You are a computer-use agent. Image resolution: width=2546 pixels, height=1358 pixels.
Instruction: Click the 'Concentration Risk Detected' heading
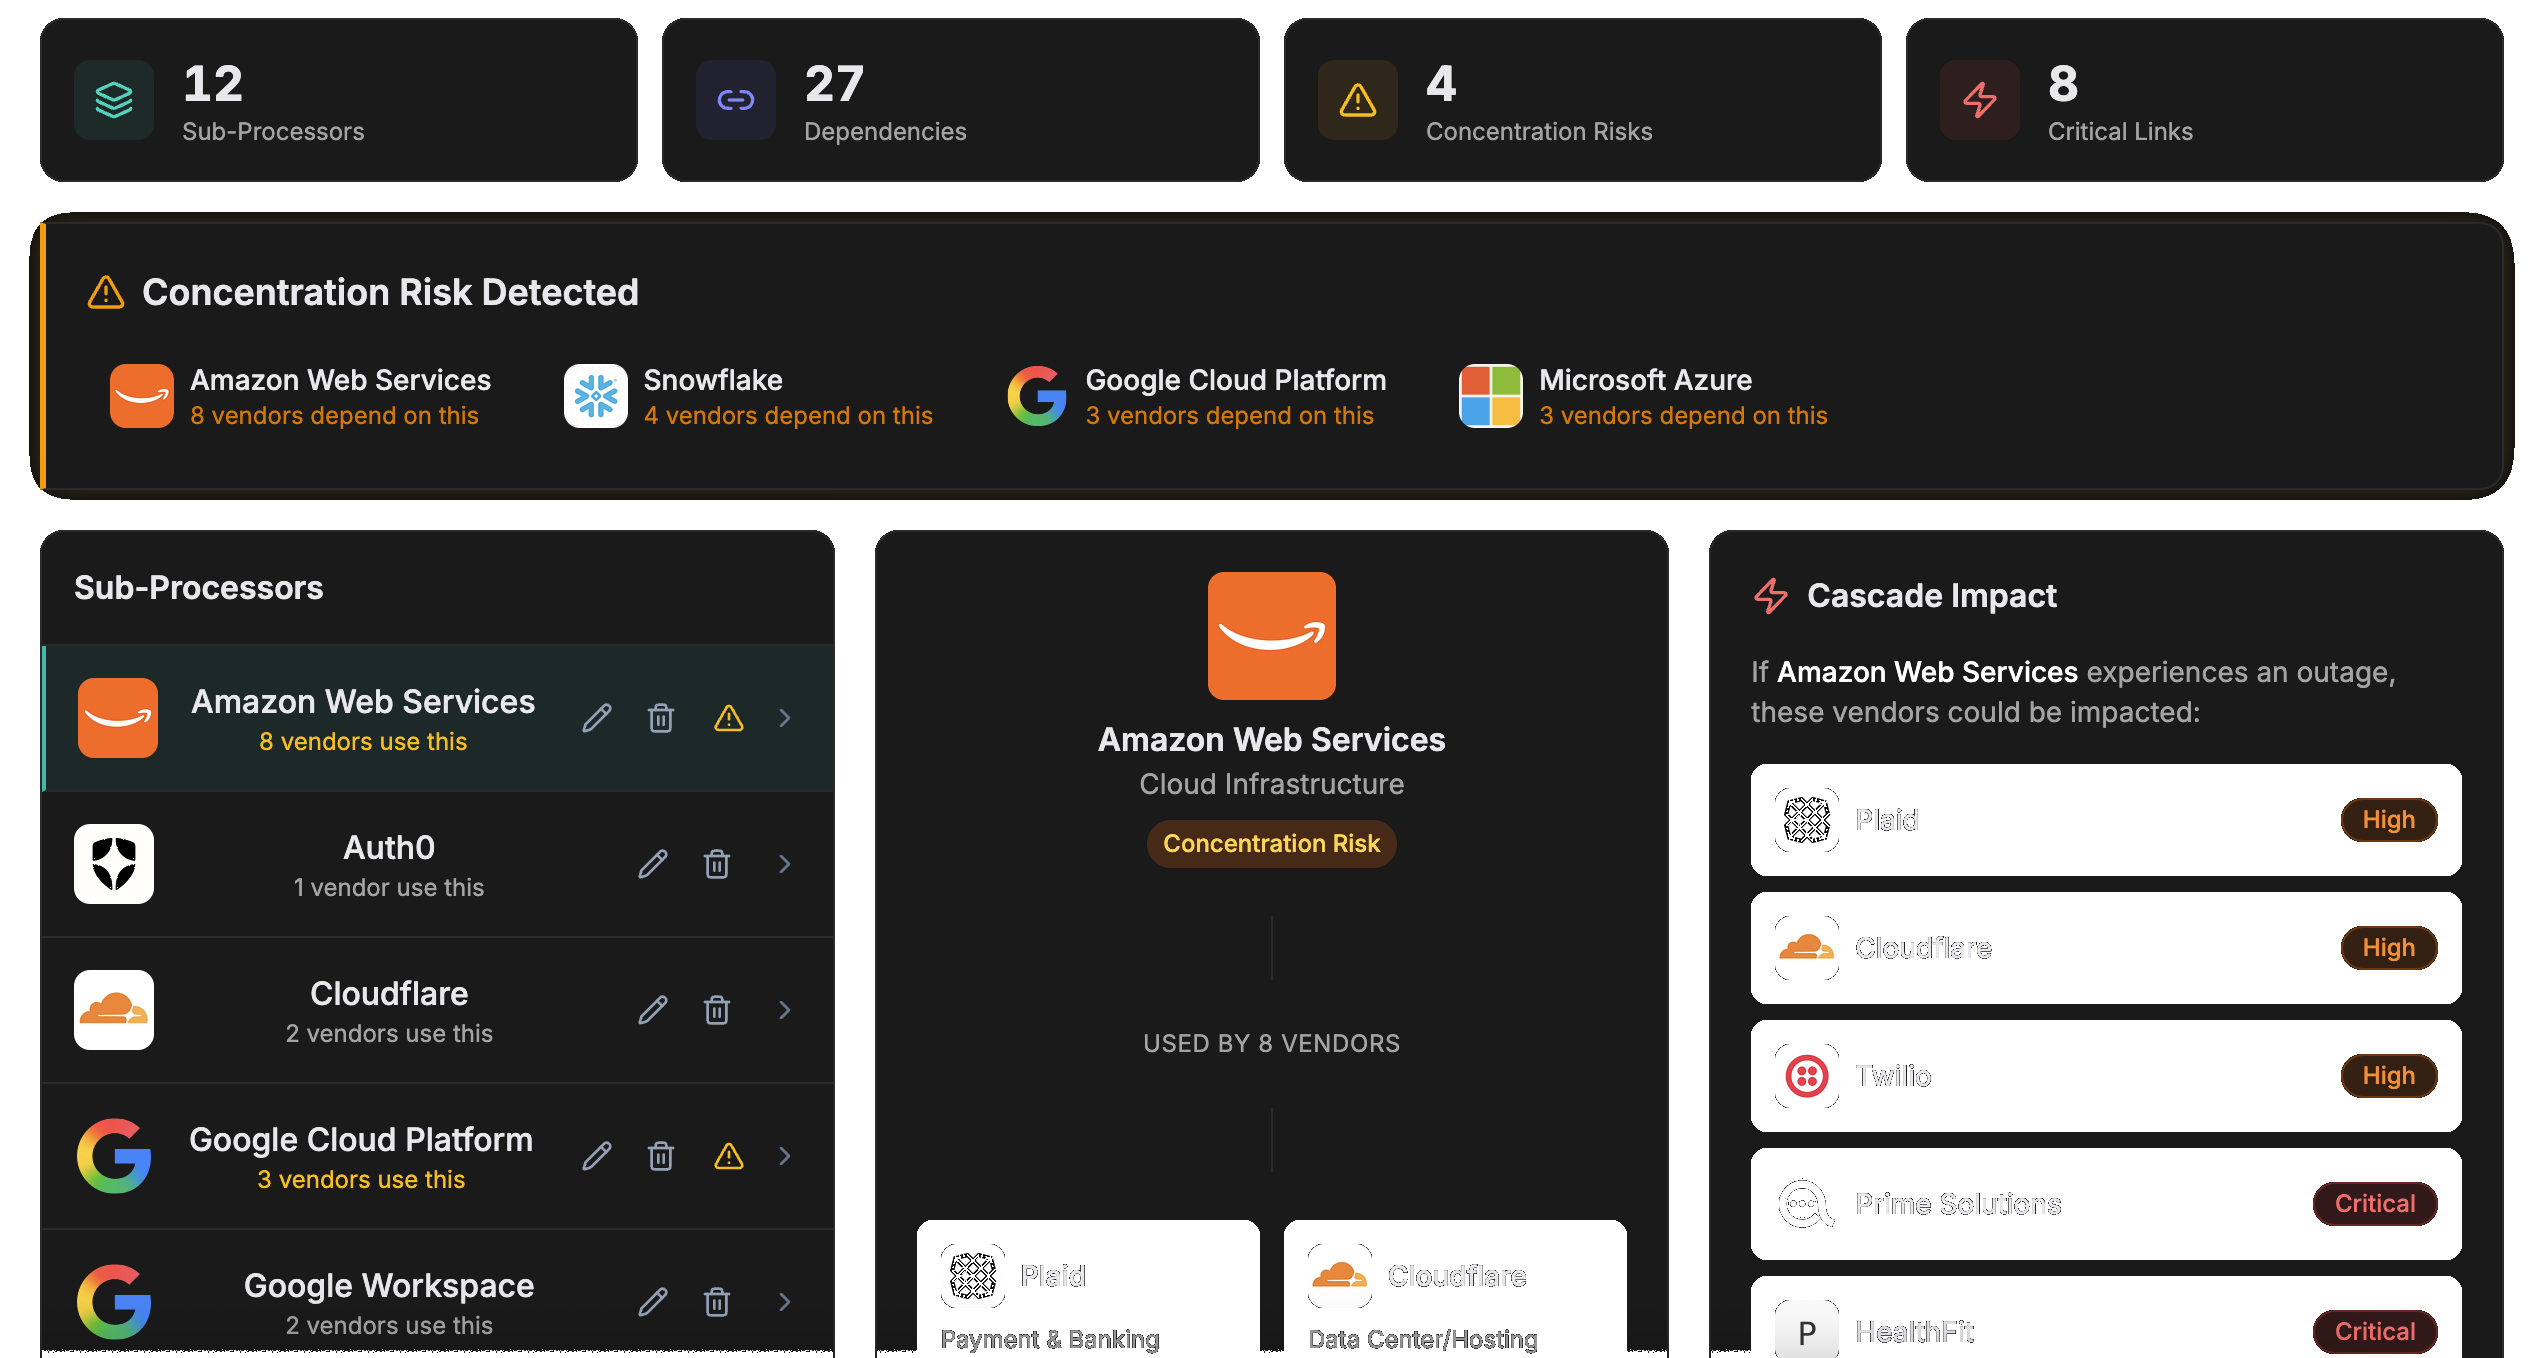(x=390, y=292)
